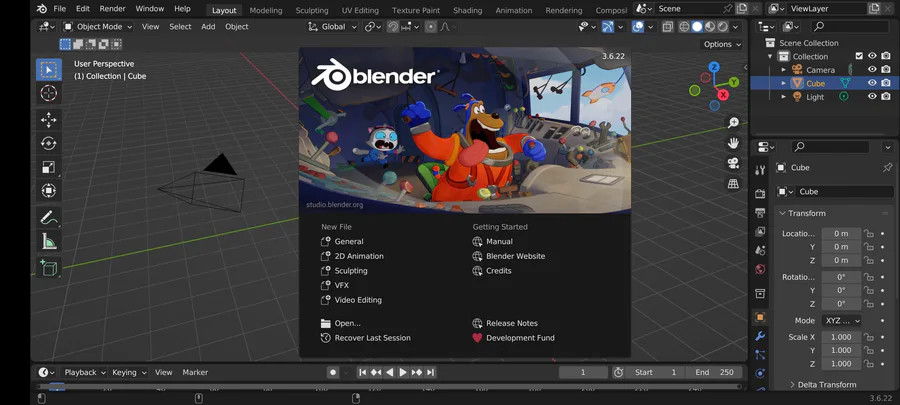Toggle camera view with camera icon
The image size is (900, 405).
pos(733,163)
